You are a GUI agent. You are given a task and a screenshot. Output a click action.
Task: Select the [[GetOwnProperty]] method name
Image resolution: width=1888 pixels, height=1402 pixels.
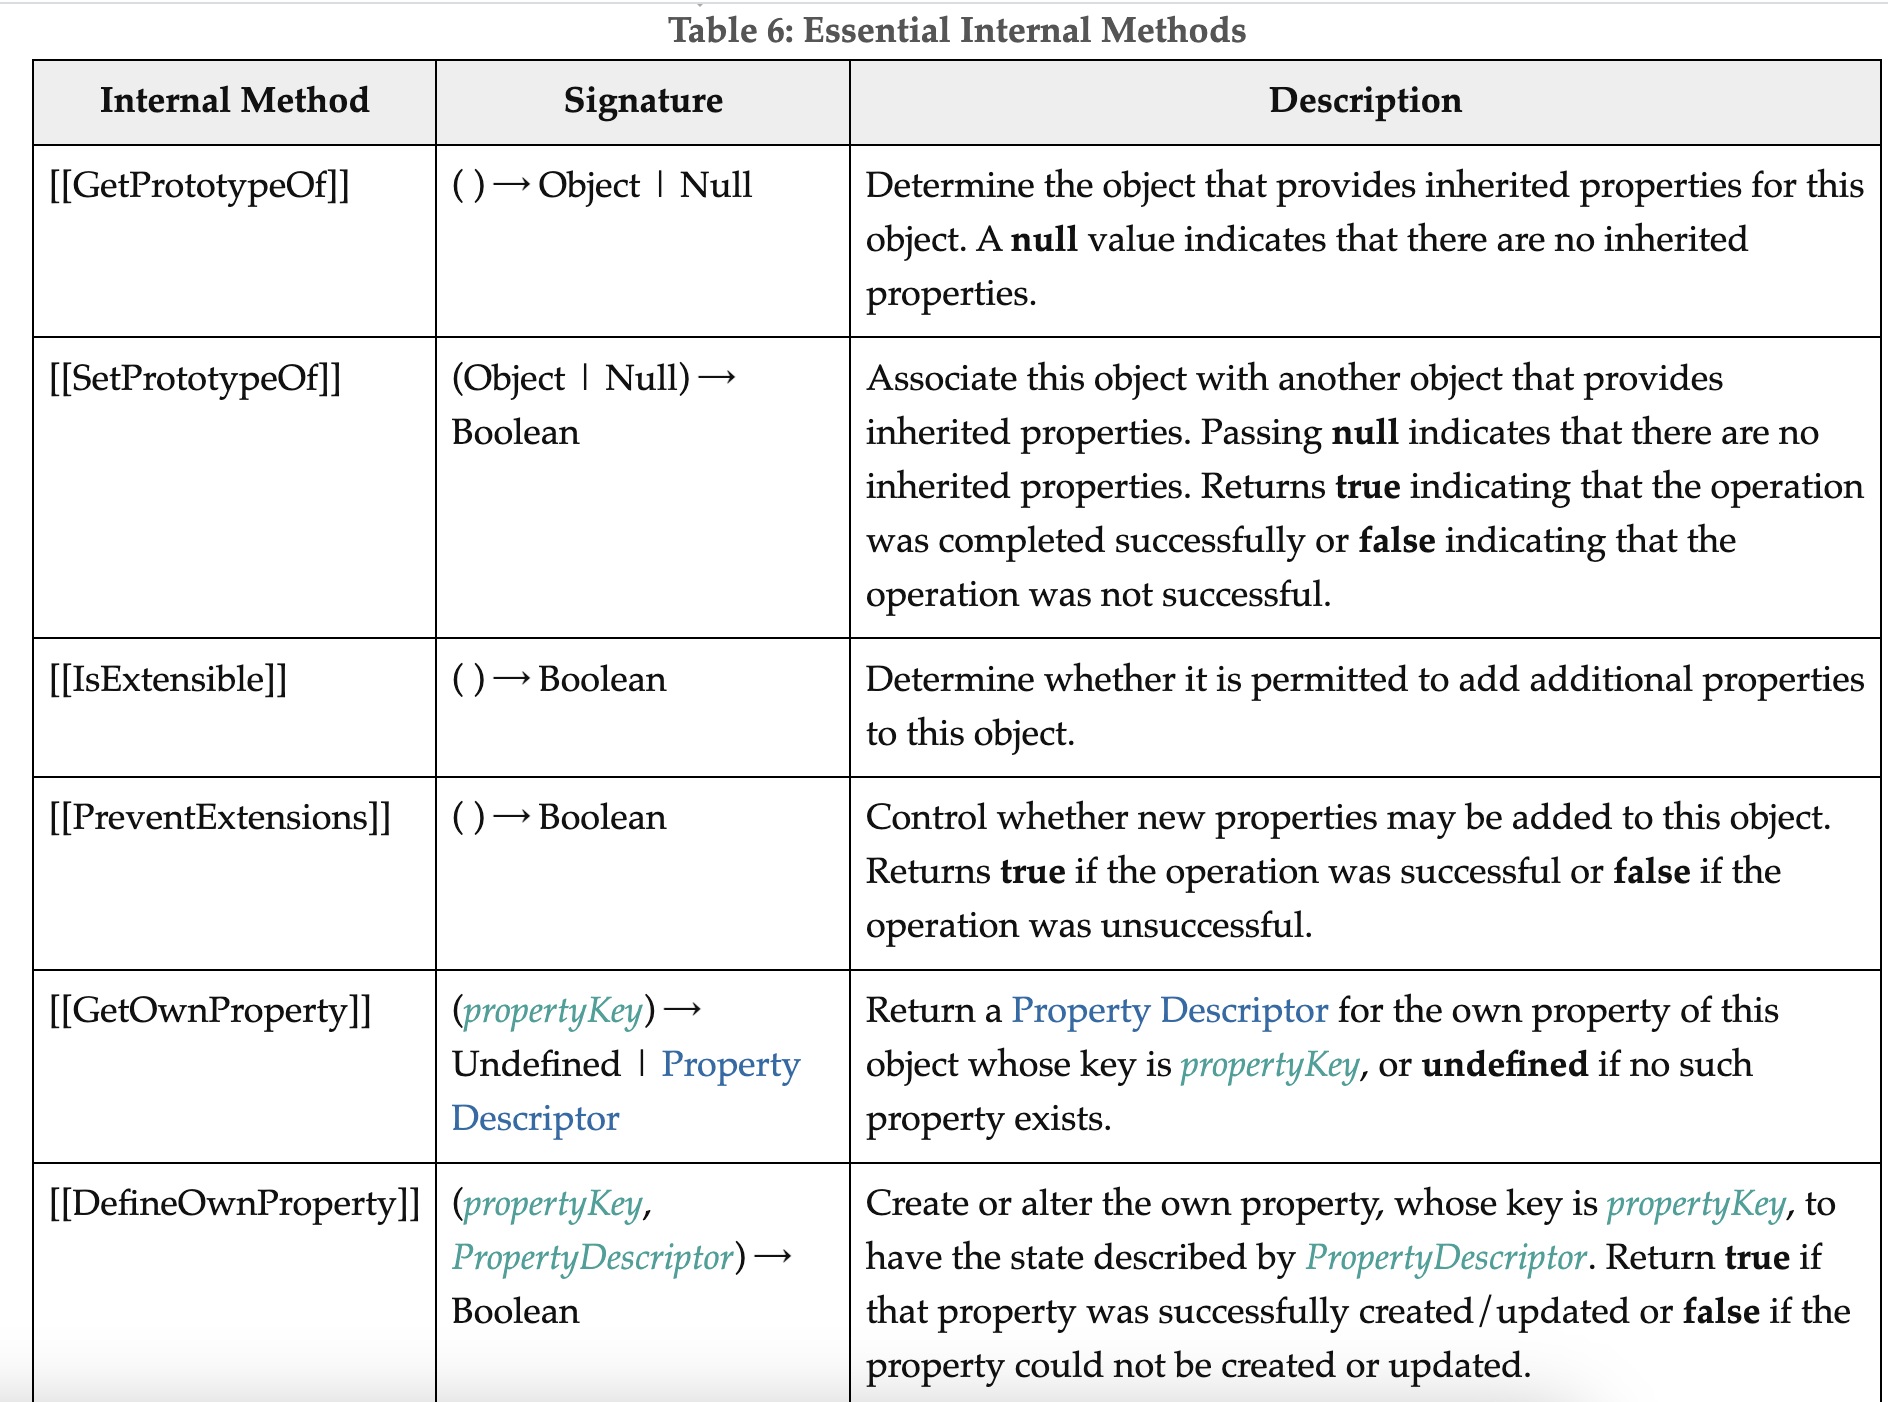pyautogui.click(x=210, y=1011)
